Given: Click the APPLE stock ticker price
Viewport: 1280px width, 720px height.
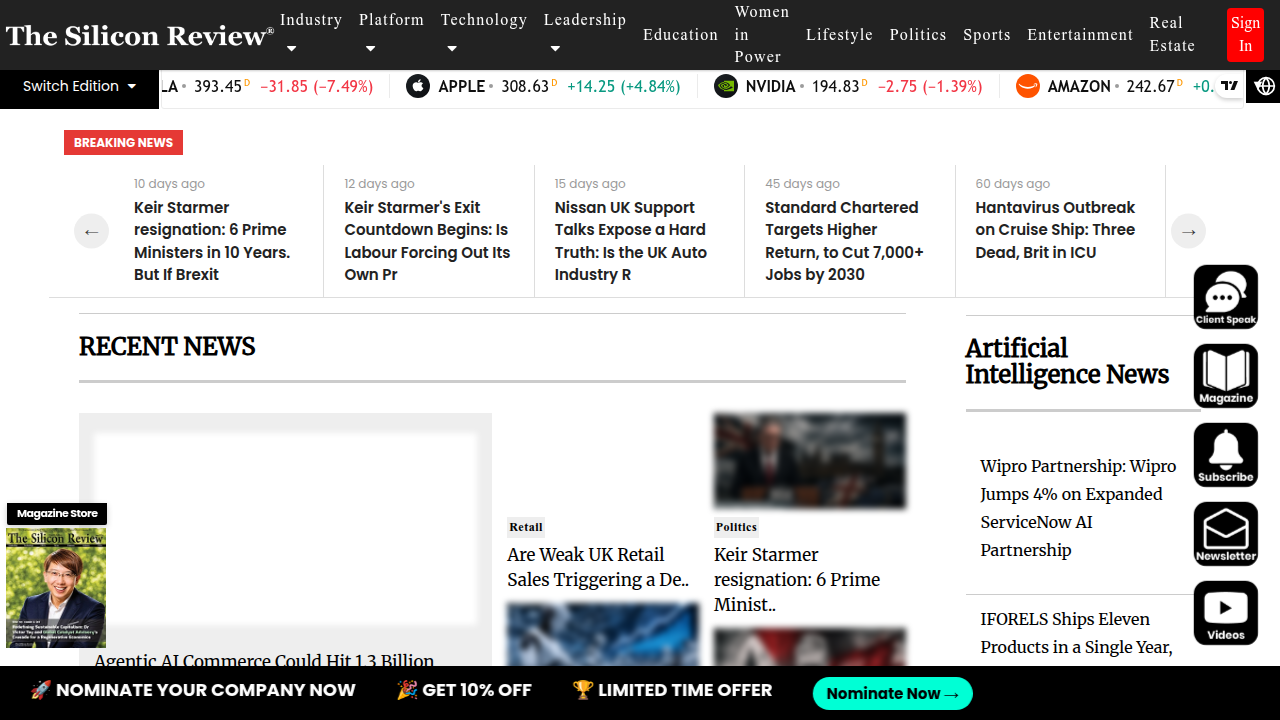Looking at the screenshot, I should [525, 87].
